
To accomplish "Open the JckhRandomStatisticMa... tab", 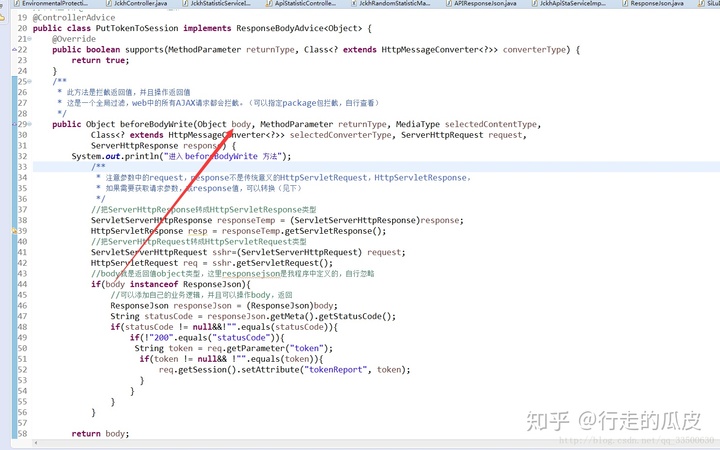I will point(394,3).
